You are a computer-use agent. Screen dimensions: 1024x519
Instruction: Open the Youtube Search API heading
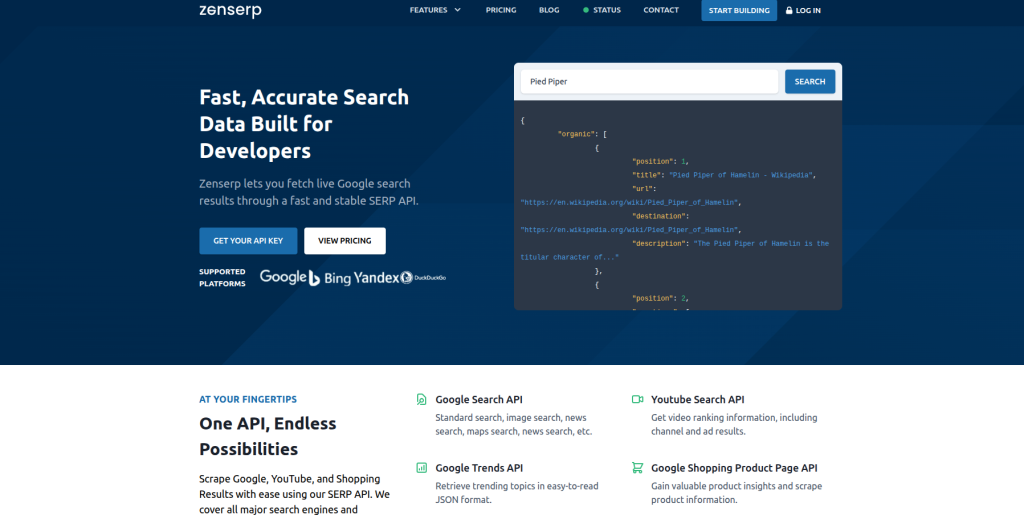coord(697,400)
